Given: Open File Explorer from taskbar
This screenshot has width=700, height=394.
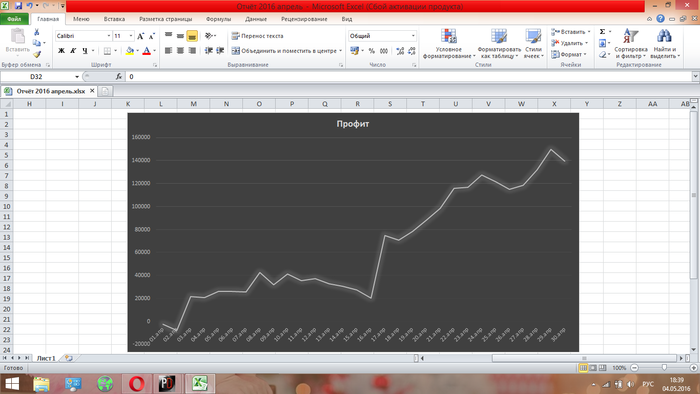Looking at the screenshot, I should point(42,384).
